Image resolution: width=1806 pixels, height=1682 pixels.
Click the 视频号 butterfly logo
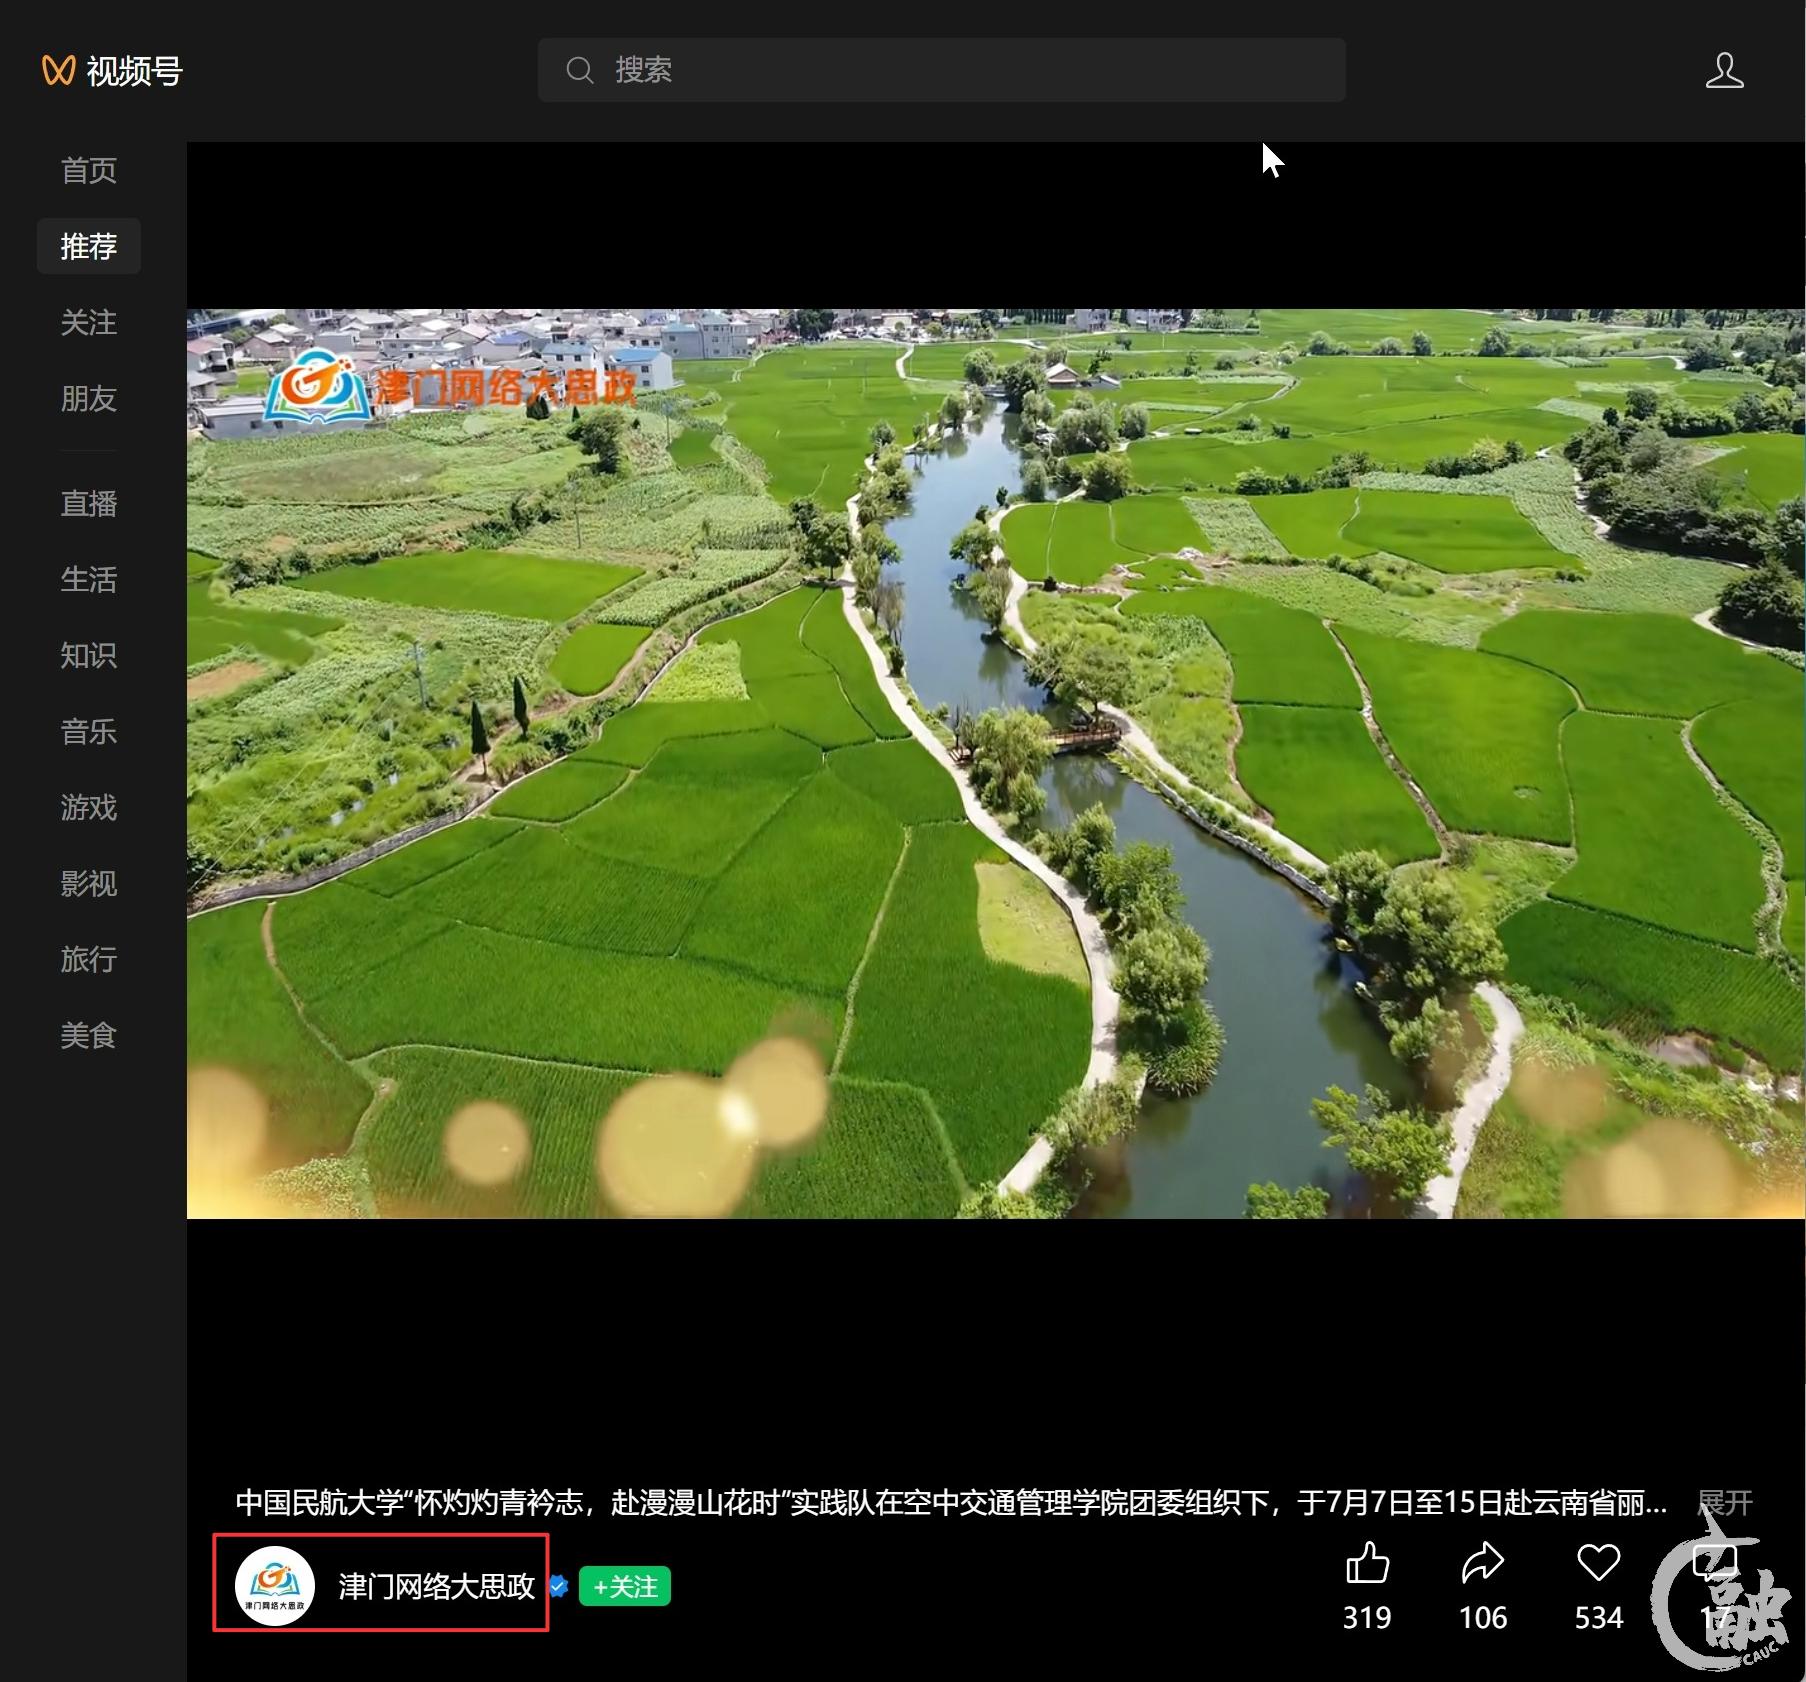coord(59,71)
